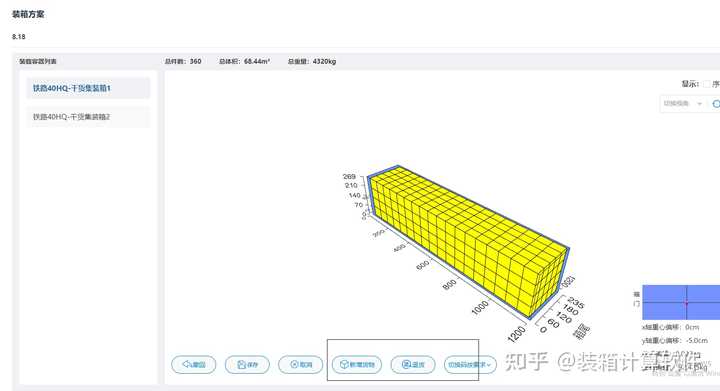Click the x-axis center offset 0cm text

[x=670, y=327]
